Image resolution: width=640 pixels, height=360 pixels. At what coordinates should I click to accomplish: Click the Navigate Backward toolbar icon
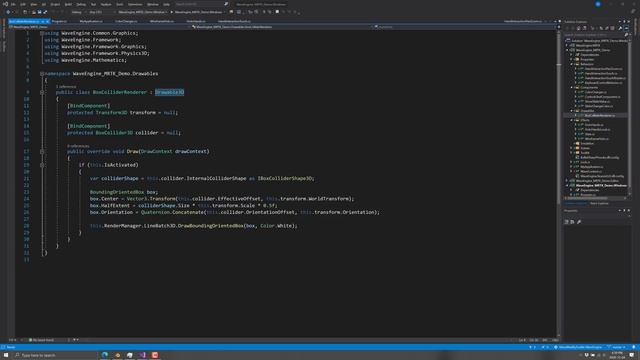(x=8, y=12)
